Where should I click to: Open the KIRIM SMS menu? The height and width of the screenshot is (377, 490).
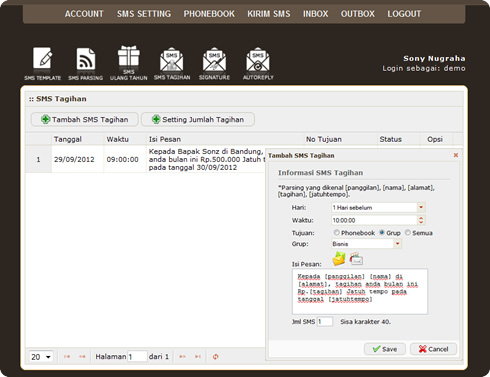click(x=269, y=14)
